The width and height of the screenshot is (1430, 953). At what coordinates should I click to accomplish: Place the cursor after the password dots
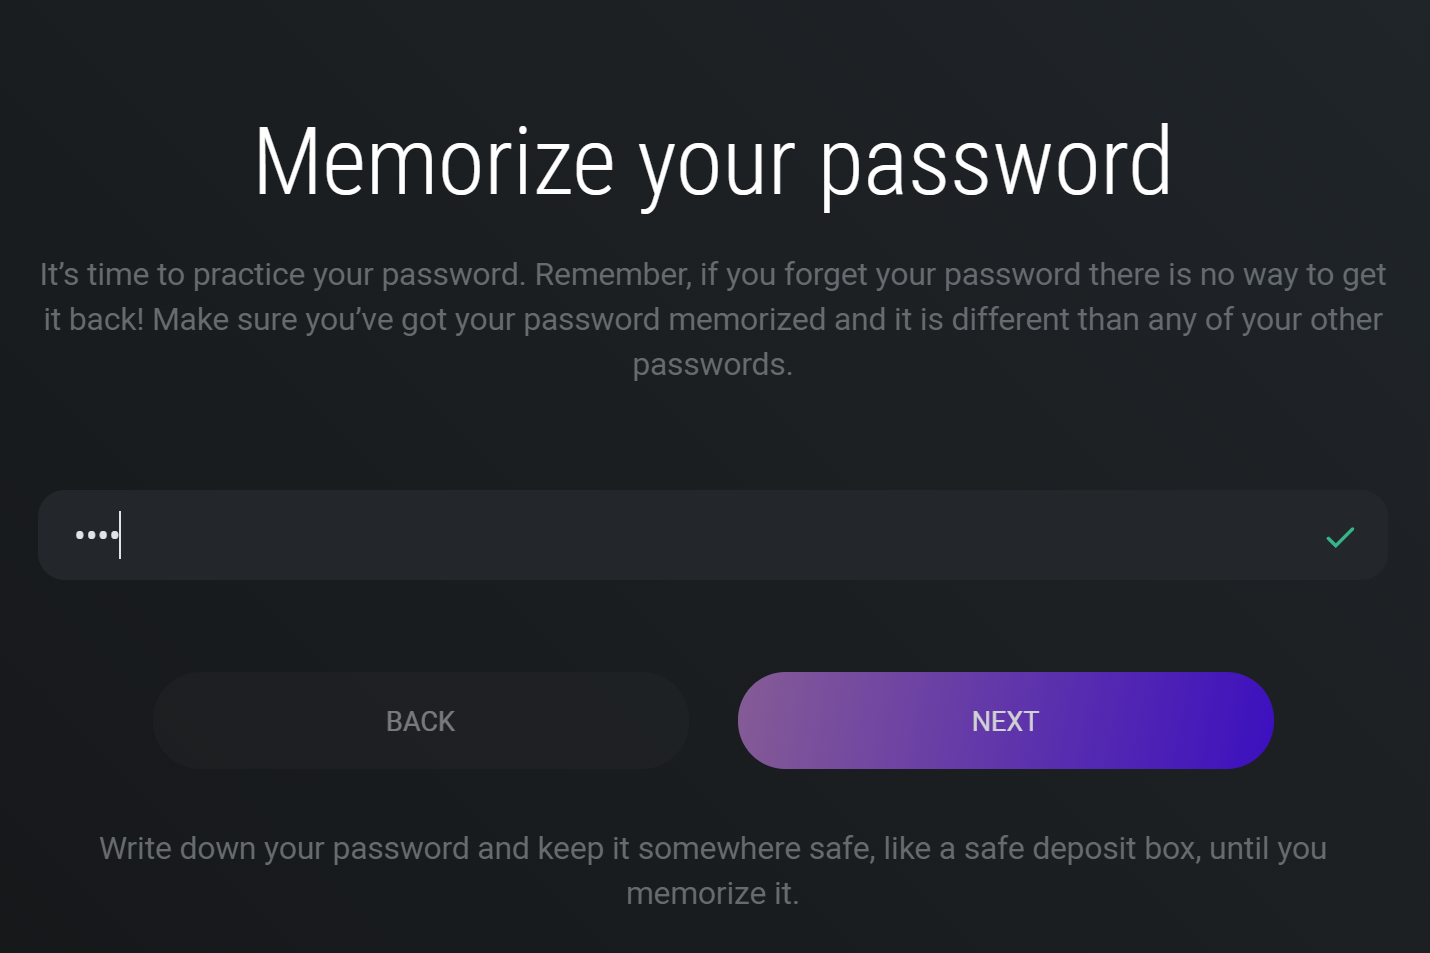pos(123,535)
